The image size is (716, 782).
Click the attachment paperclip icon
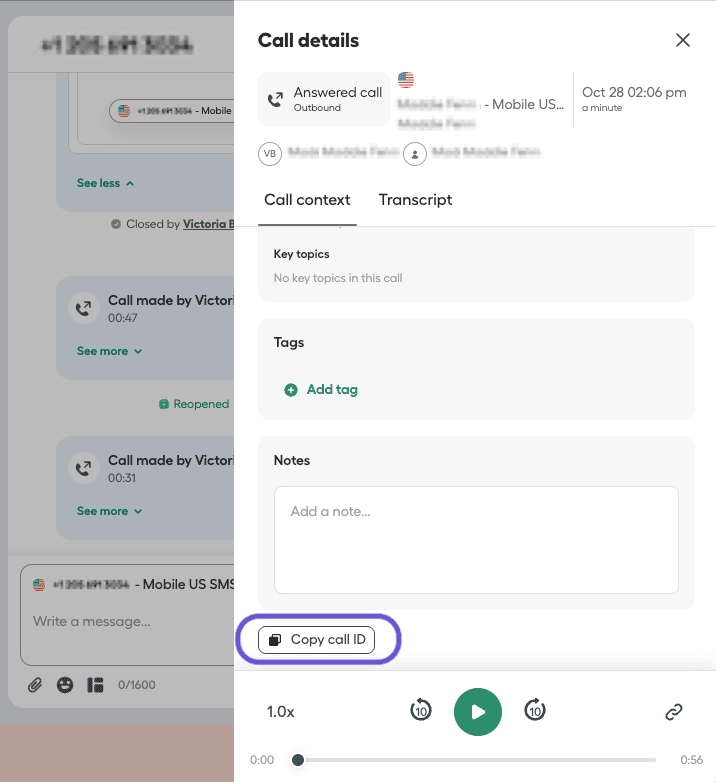pyautogui.click(x=35, y=685)
